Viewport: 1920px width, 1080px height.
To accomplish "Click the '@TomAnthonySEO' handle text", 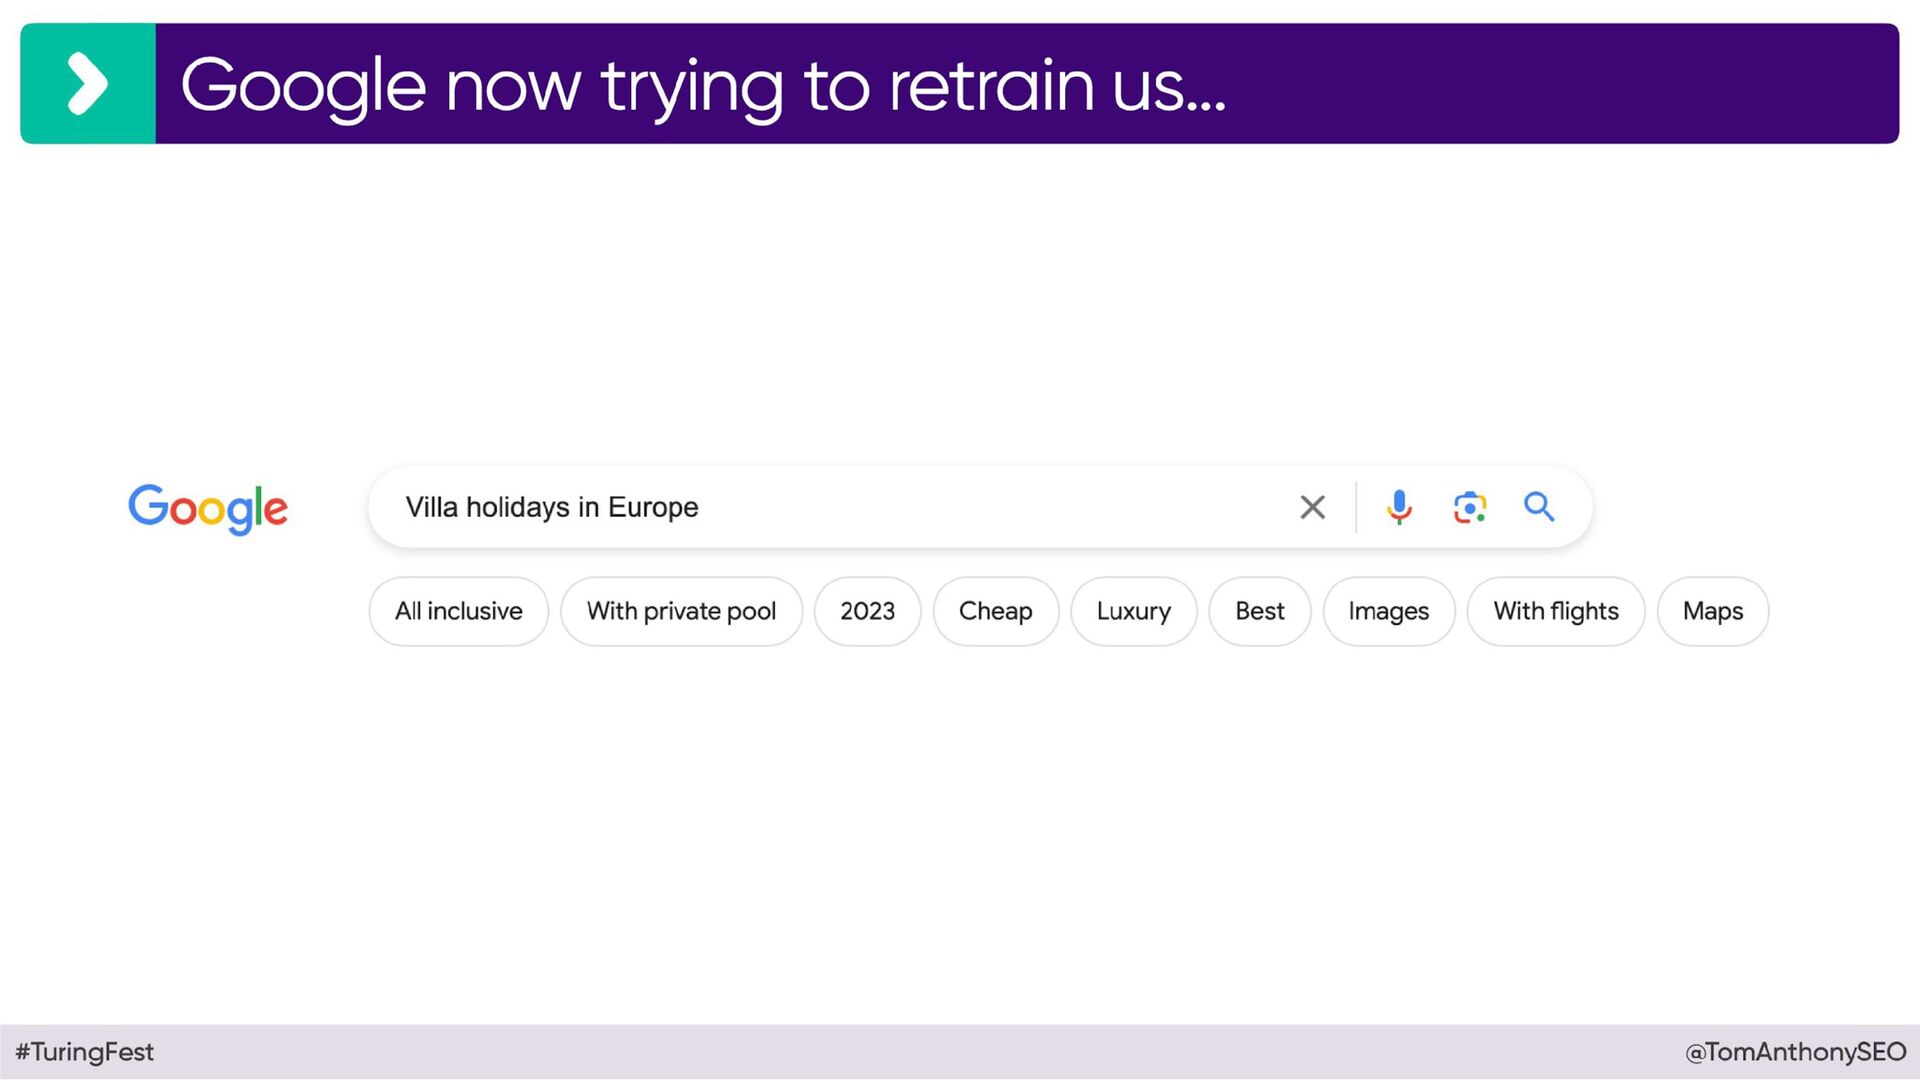I will 1795,1052.
